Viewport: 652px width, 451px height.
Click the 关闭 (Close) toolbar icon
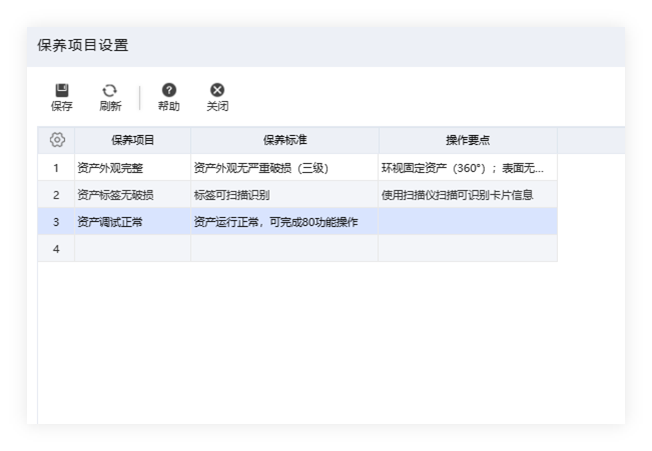tap(217, 96)
